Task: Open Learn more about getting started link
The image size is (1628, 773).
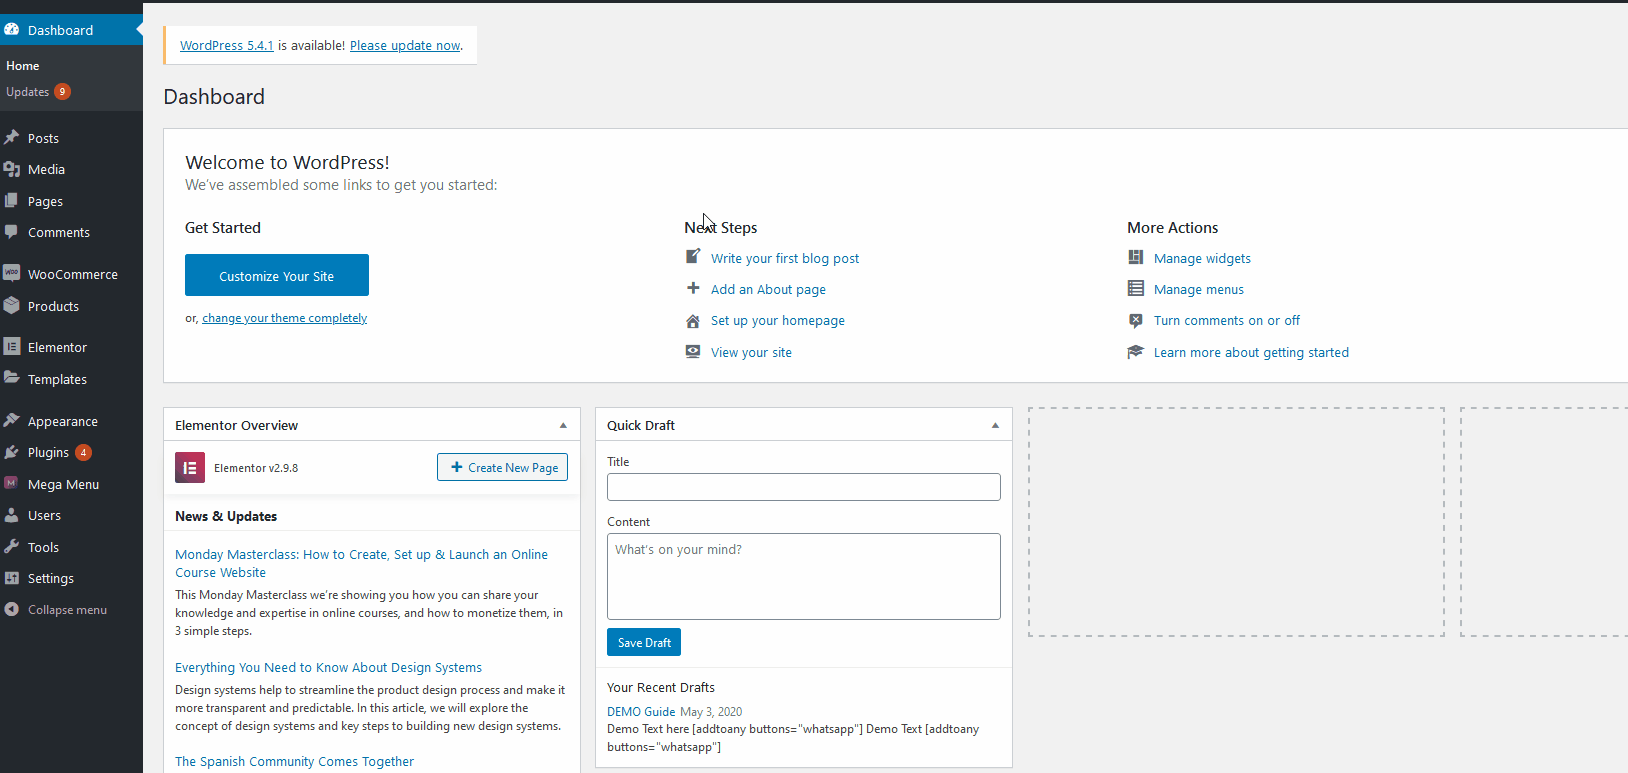Action: 1251,352
